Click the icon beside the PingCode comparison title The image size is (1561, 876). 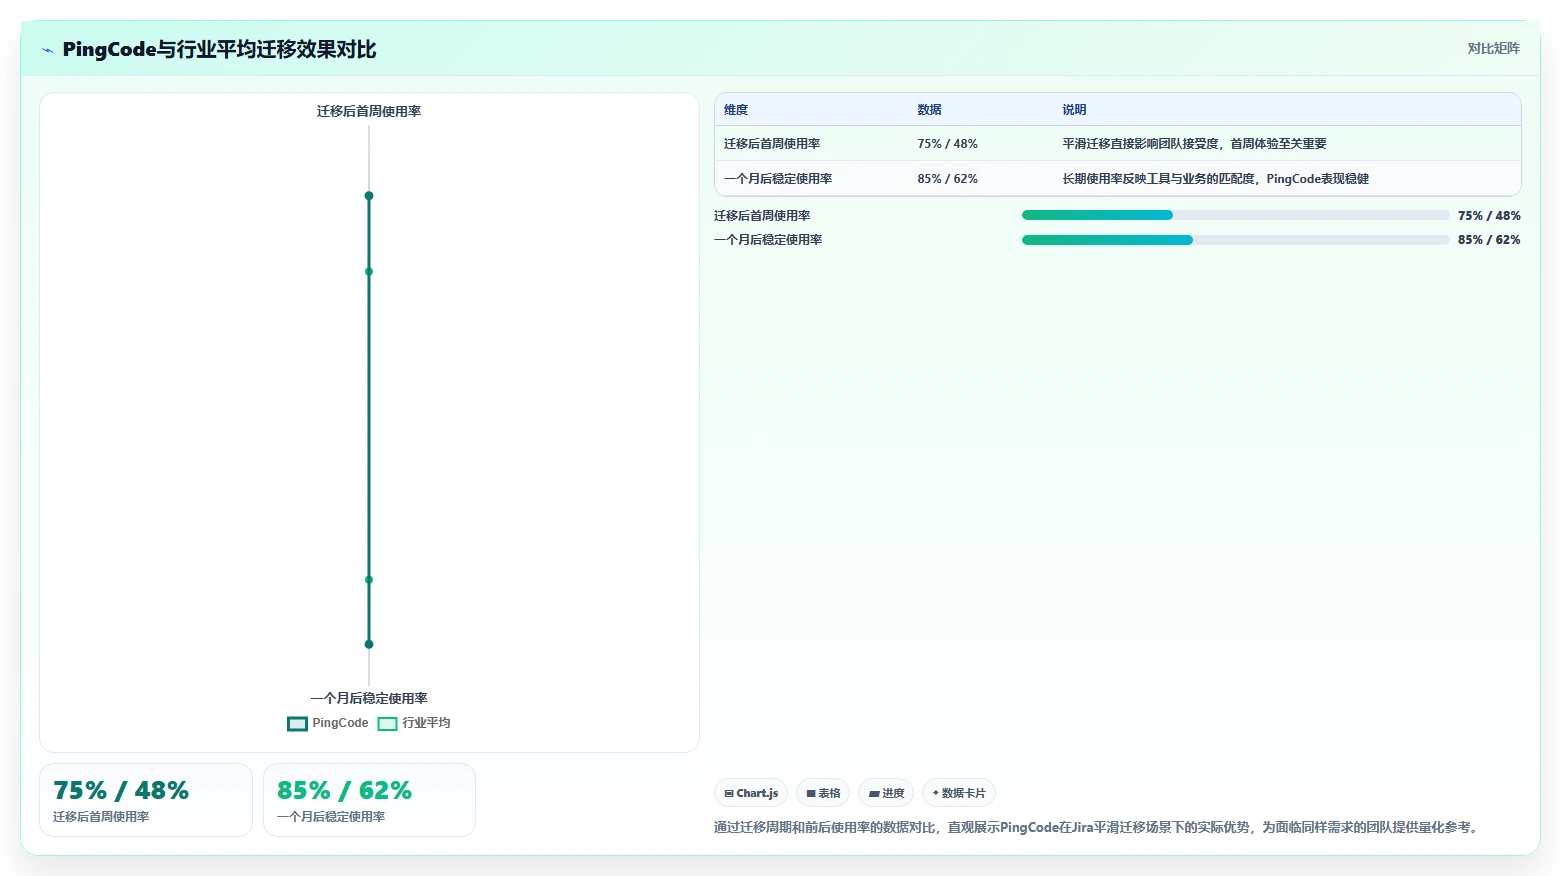[47, 50]
